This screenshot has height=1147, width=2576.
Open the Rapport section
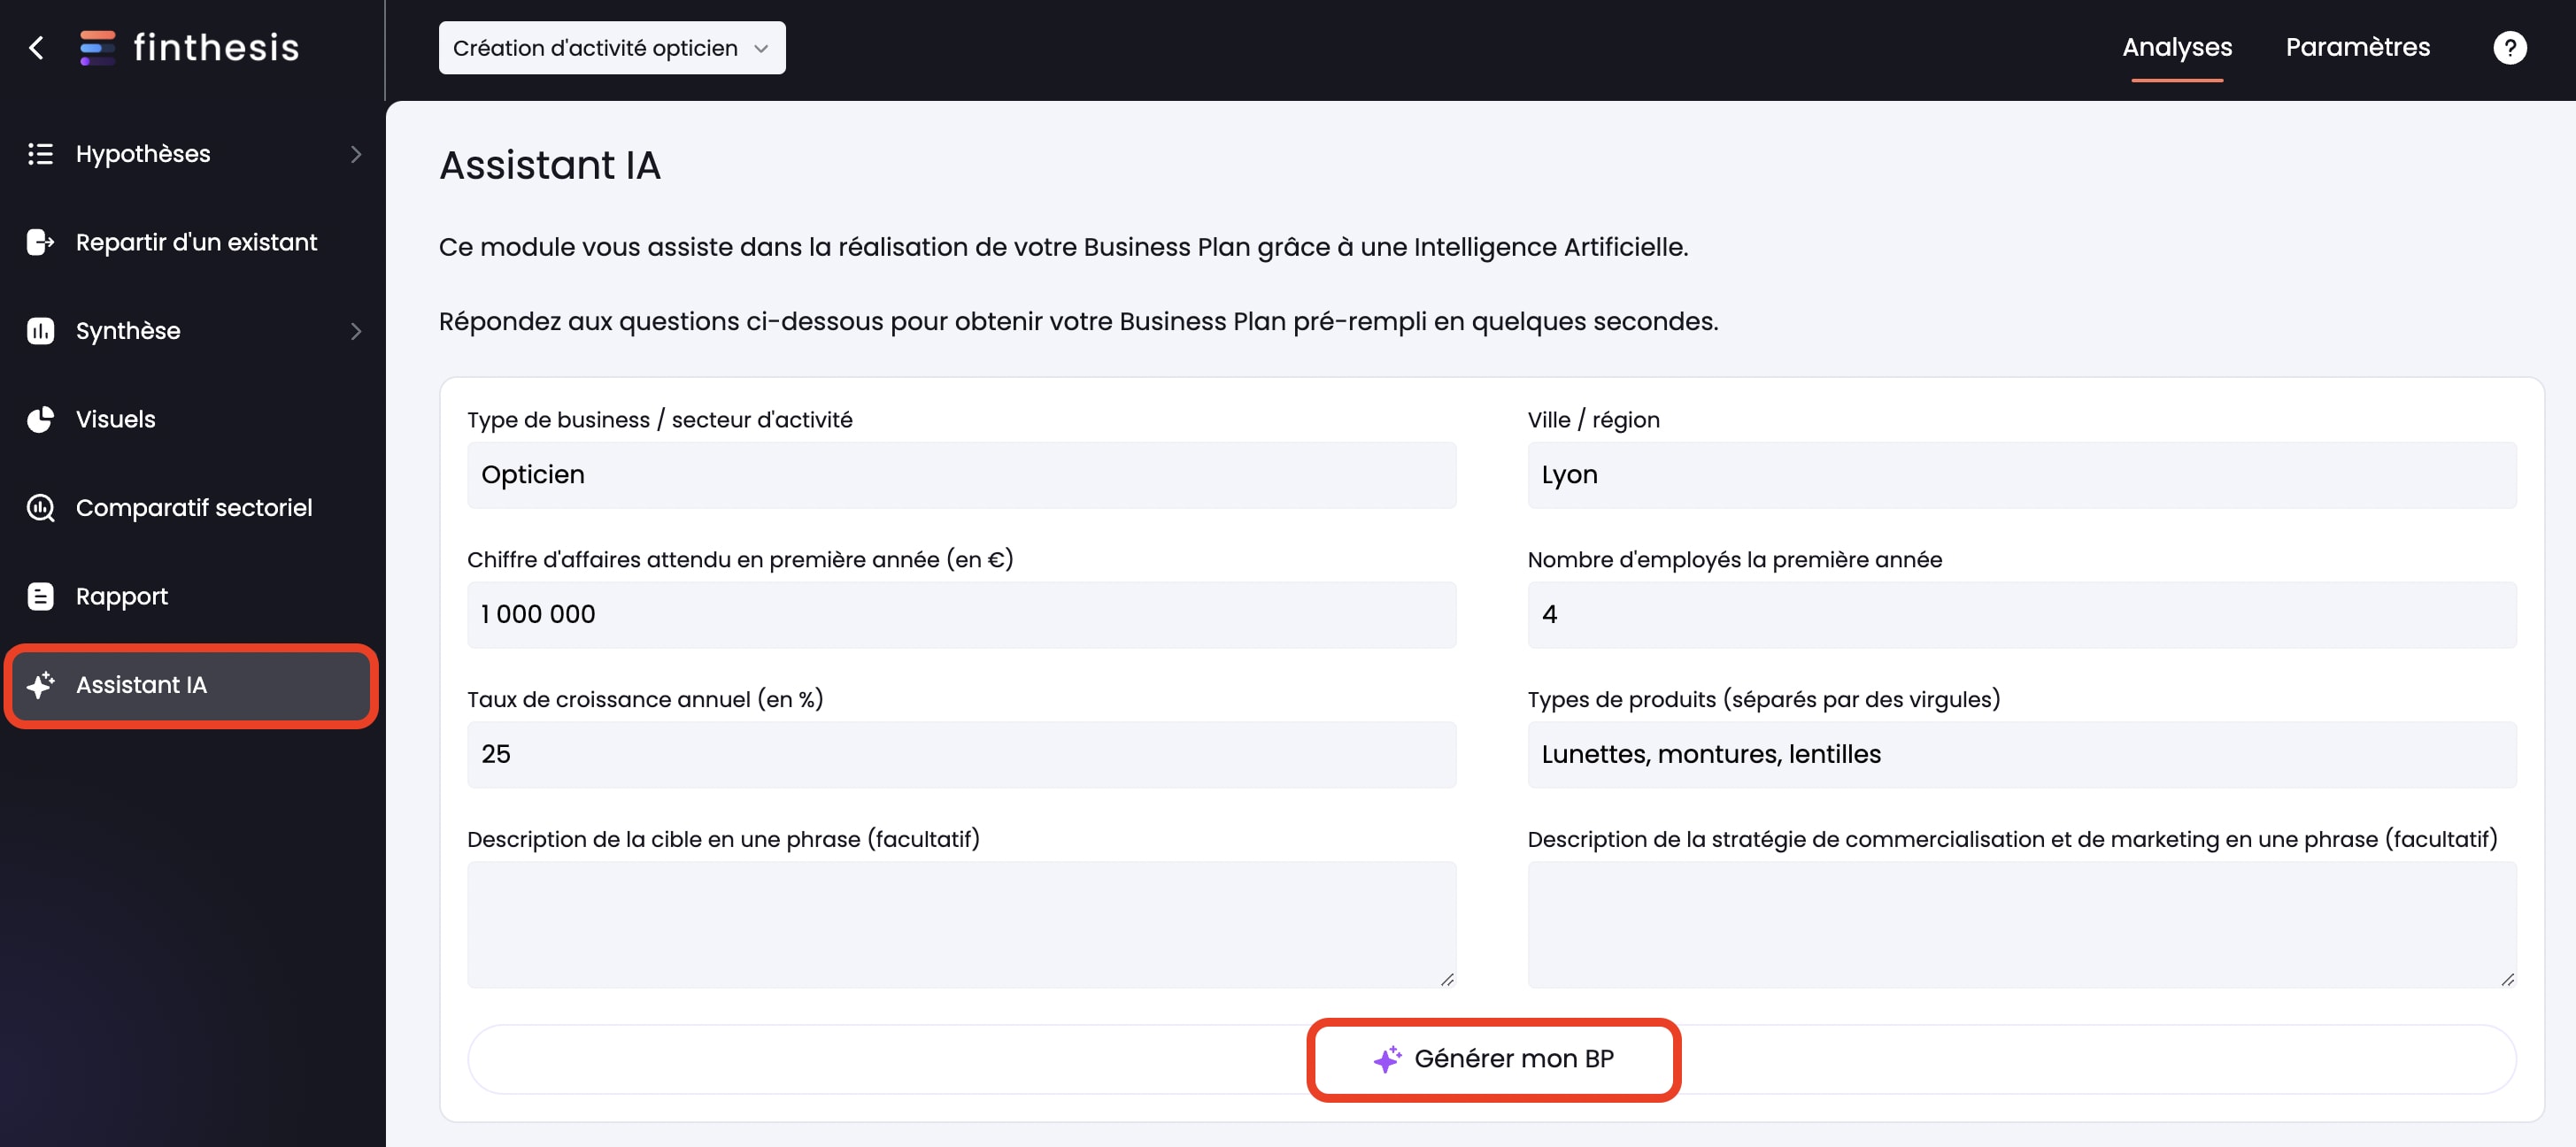coord(193,596)
